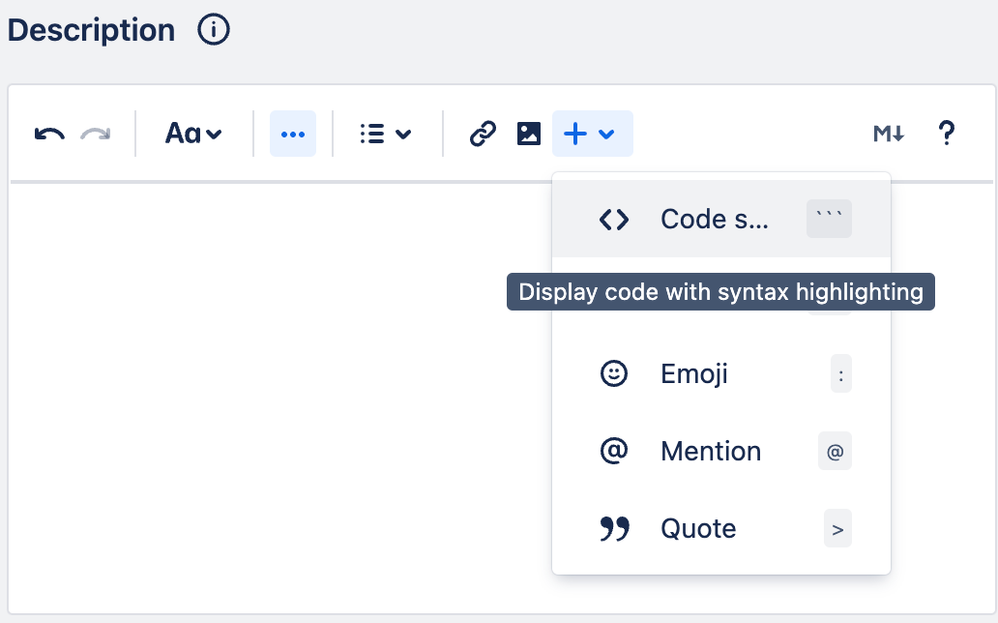Click the undo arrow icon
This screenshot has height=623, width=998.
click(x=50, y=134)
